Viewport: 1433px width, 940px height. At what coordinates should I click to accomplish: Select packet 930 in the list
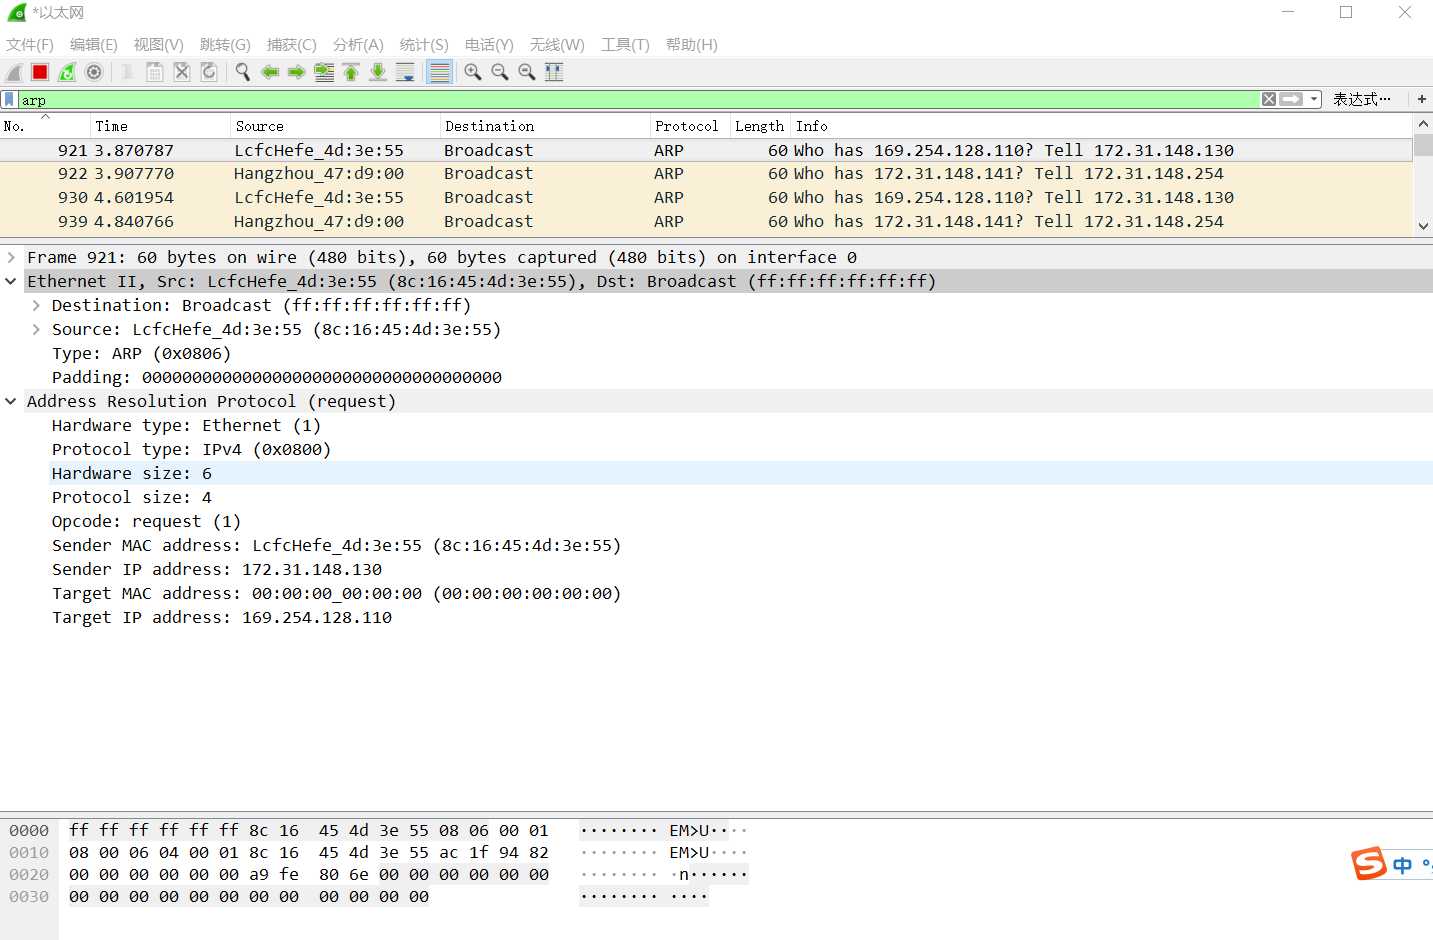tap(706, 197)
